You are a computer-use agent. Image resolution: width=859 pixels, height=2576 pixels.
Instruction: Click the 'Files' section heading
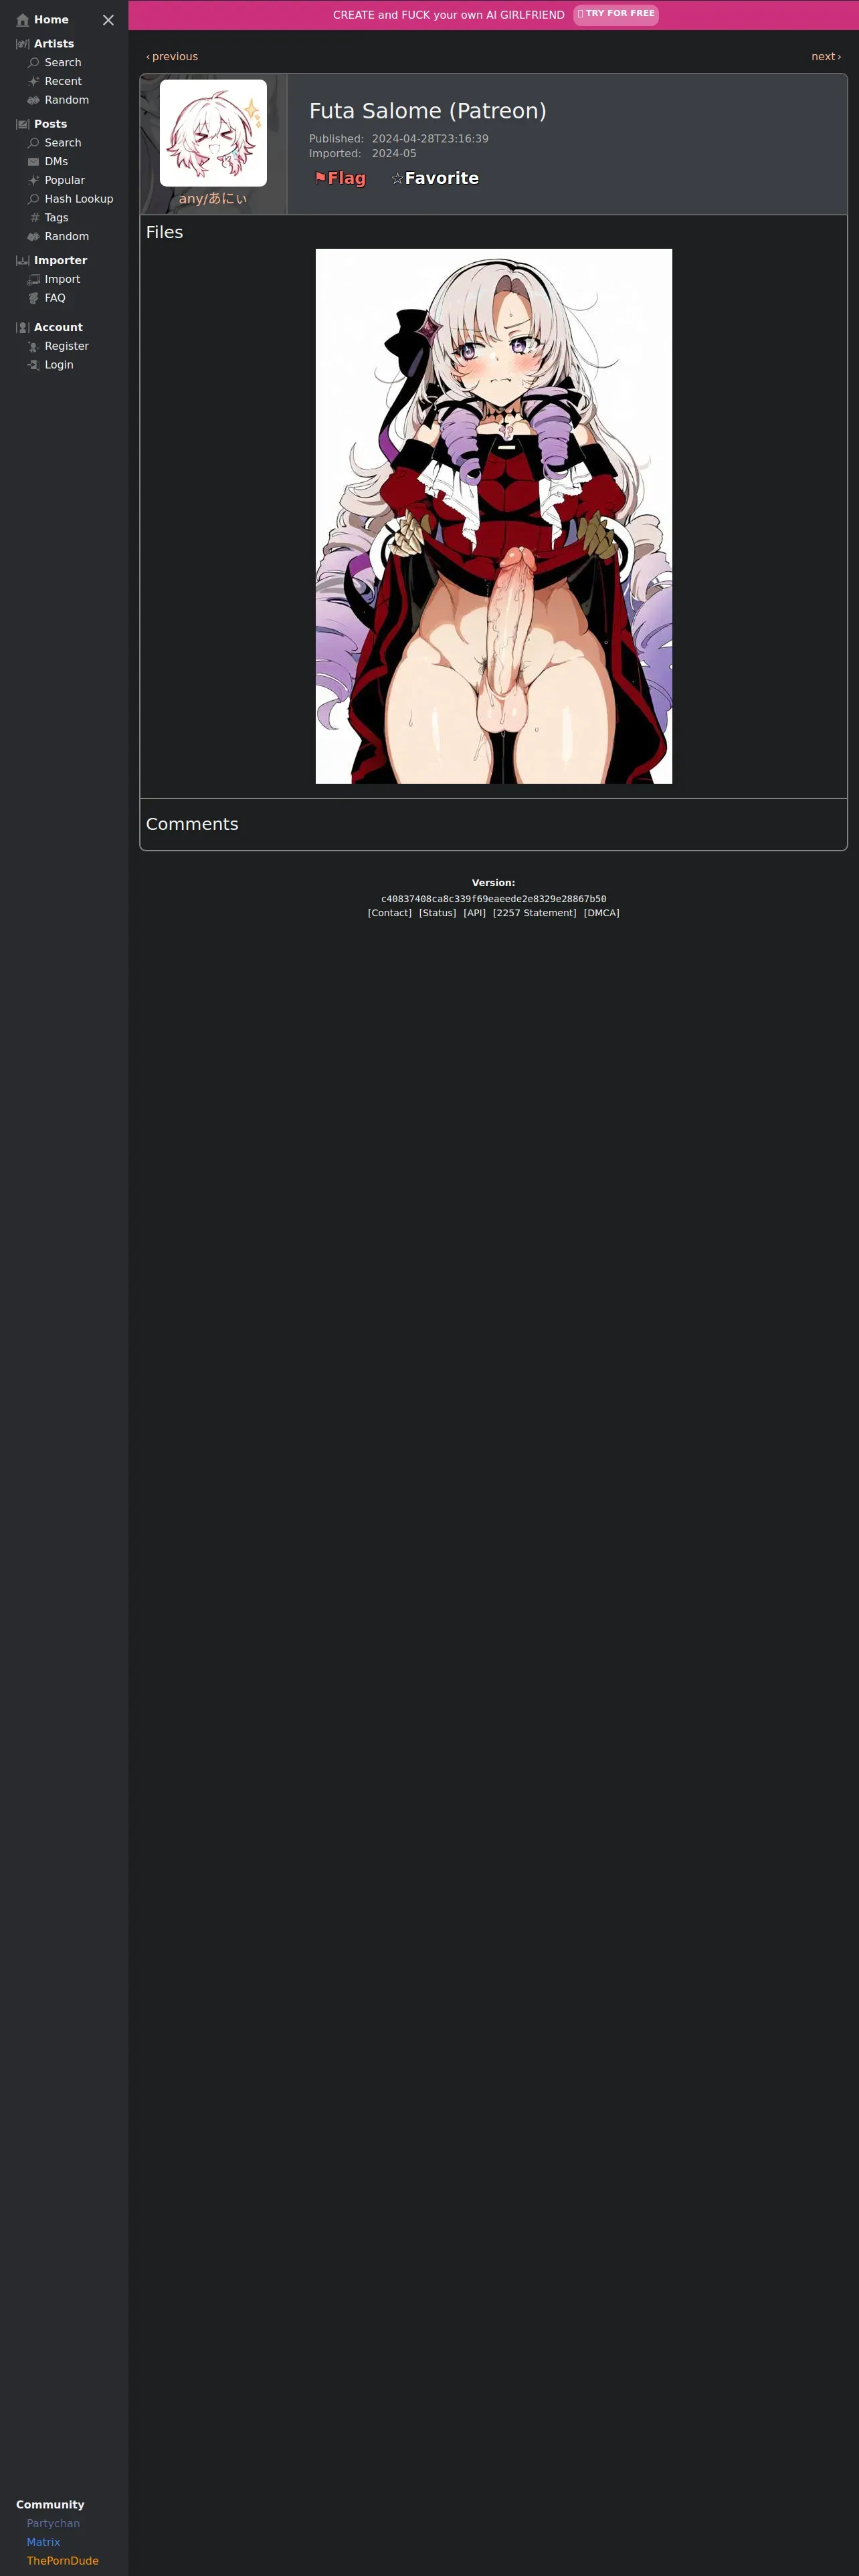(x=165, y=232)
